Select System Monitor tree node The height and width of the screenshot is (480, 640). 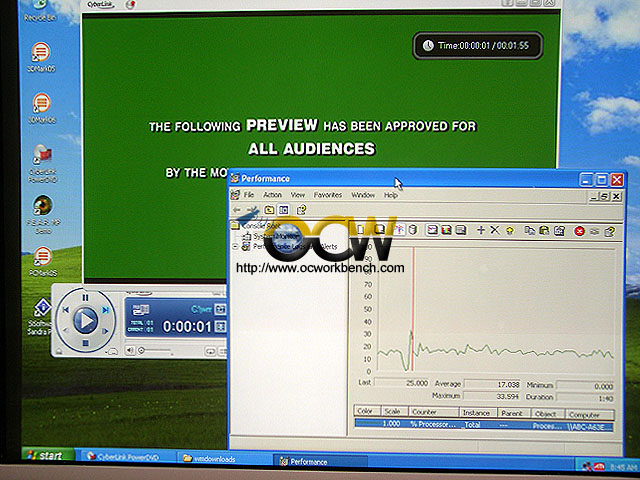272,236
